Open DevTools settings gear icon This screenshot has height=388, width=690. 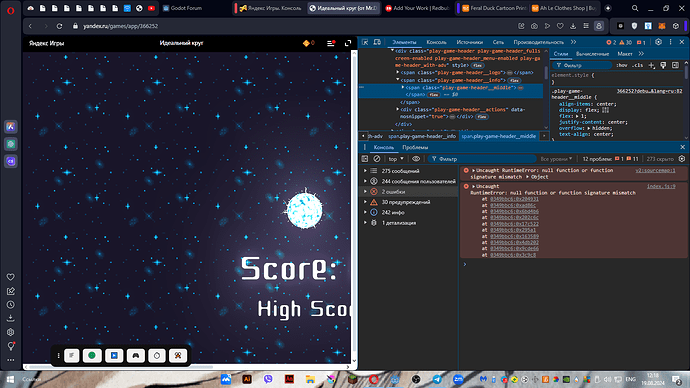[658, 42]
